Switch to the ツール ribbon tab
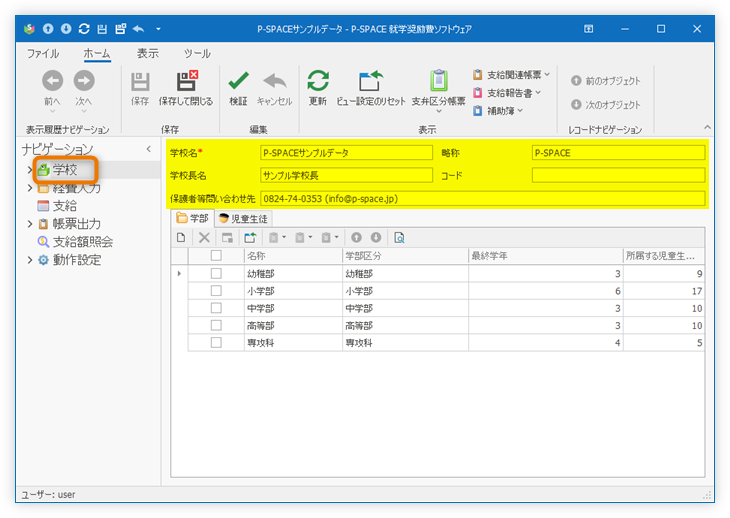Screen dimensions: 730x518 pos(197,54)
